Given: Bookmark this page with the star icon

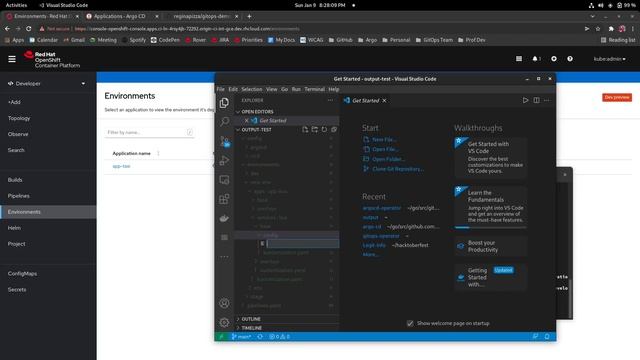Looking at the screenshot, I should [x=598, y=29].
